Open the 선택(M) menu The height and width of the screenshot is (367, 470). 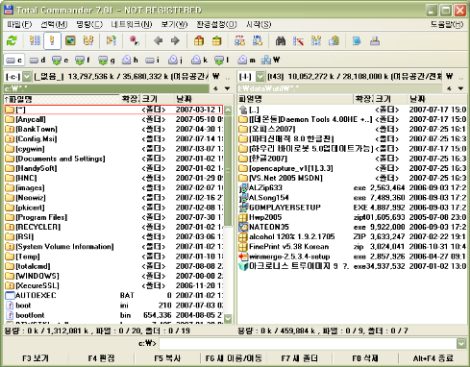point(54,24)
